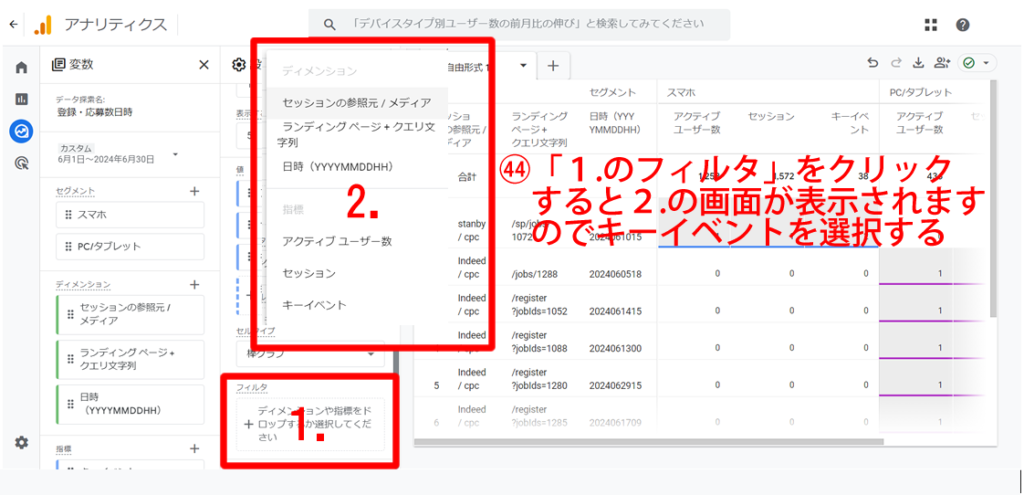Image resolution: width=1024 pixels, height=495 pixels.
Task: Click the 2024061415 date cell
Action: point(615,311)
